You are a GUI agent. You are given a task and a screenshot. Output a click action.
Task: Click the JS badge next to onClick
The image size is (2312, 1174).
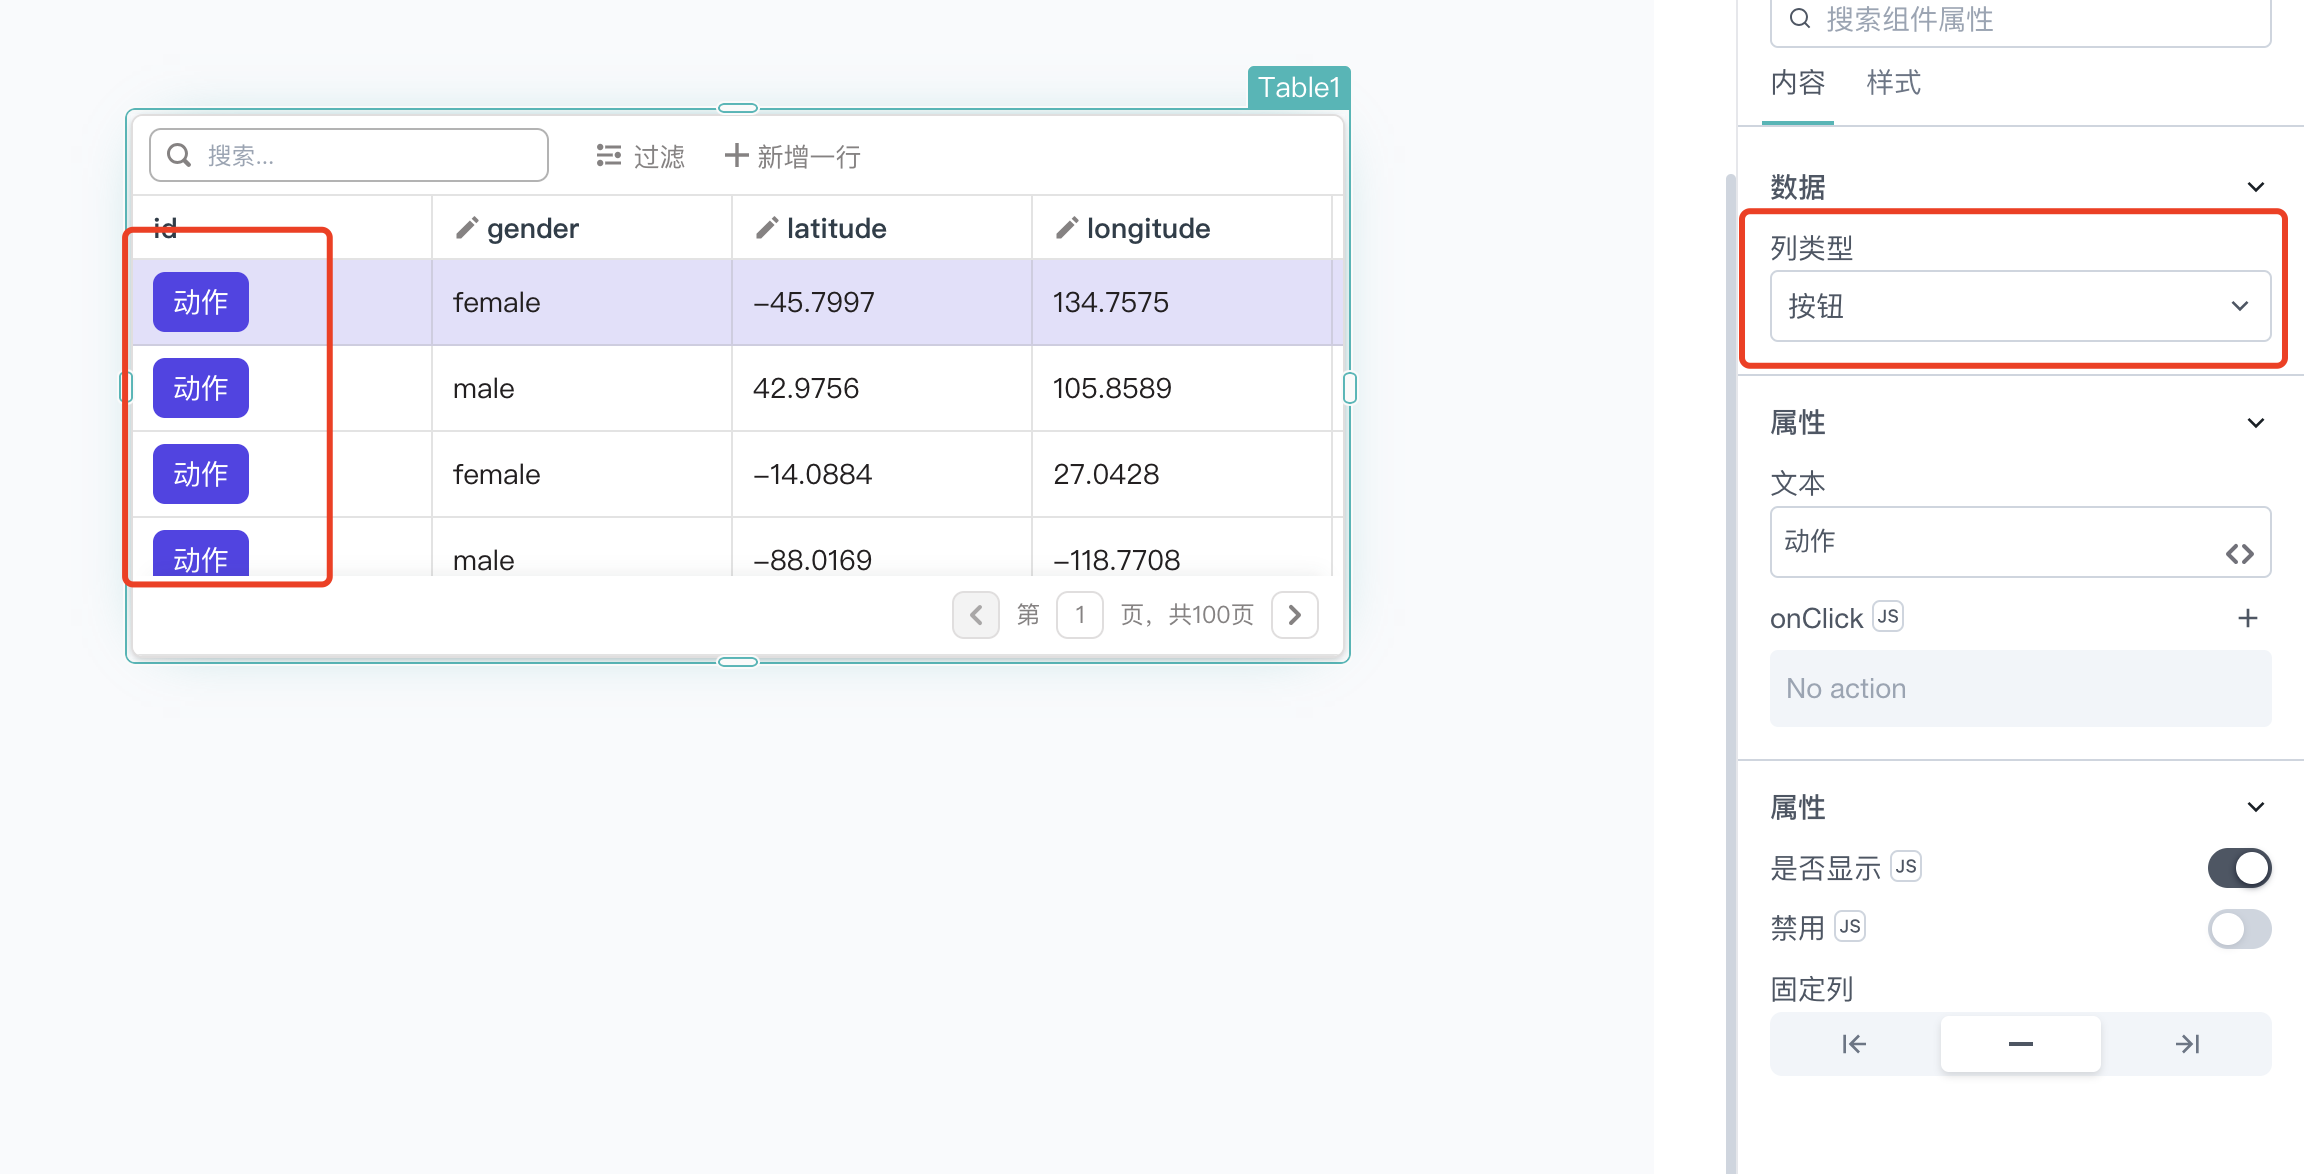tap(1888, 616)
